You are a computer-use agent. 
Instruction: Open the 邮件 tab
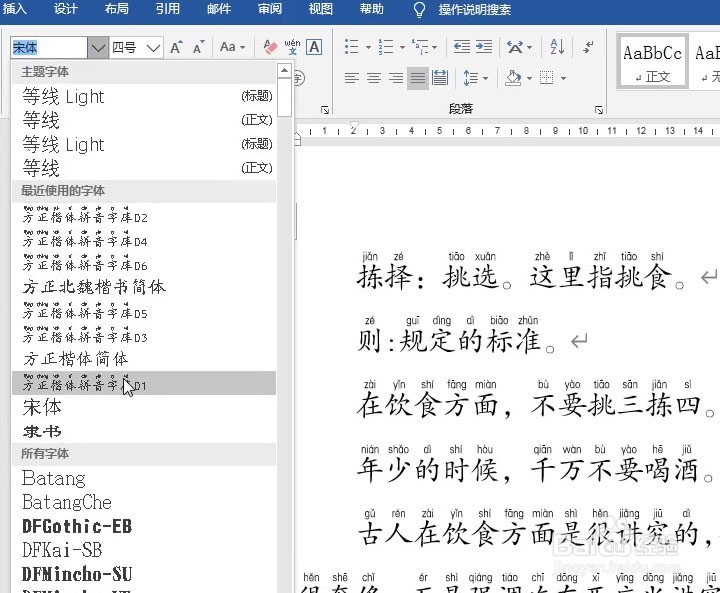[x=219, y=9]
